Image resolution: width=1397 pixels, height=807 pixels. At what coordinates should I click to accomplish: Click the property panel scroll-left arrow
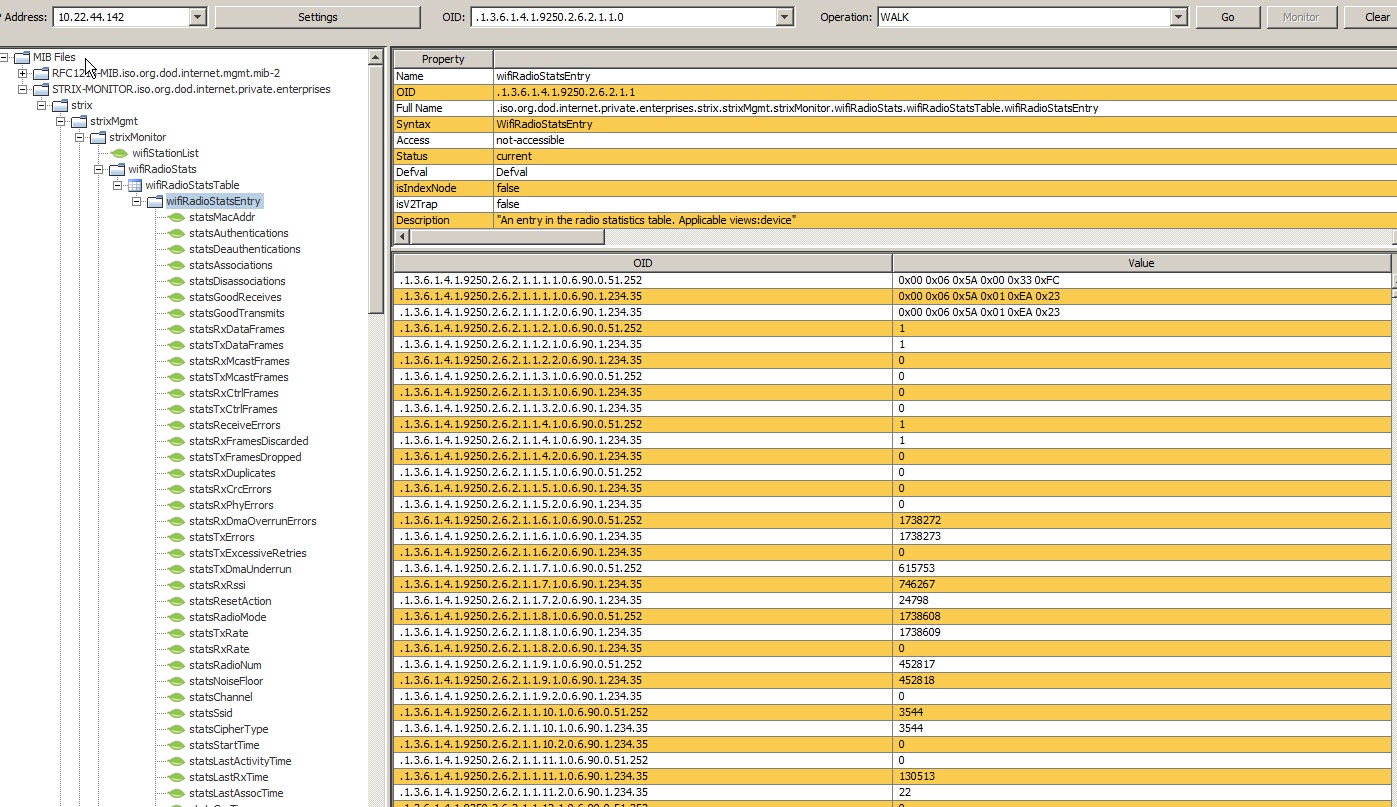point(402,237)
